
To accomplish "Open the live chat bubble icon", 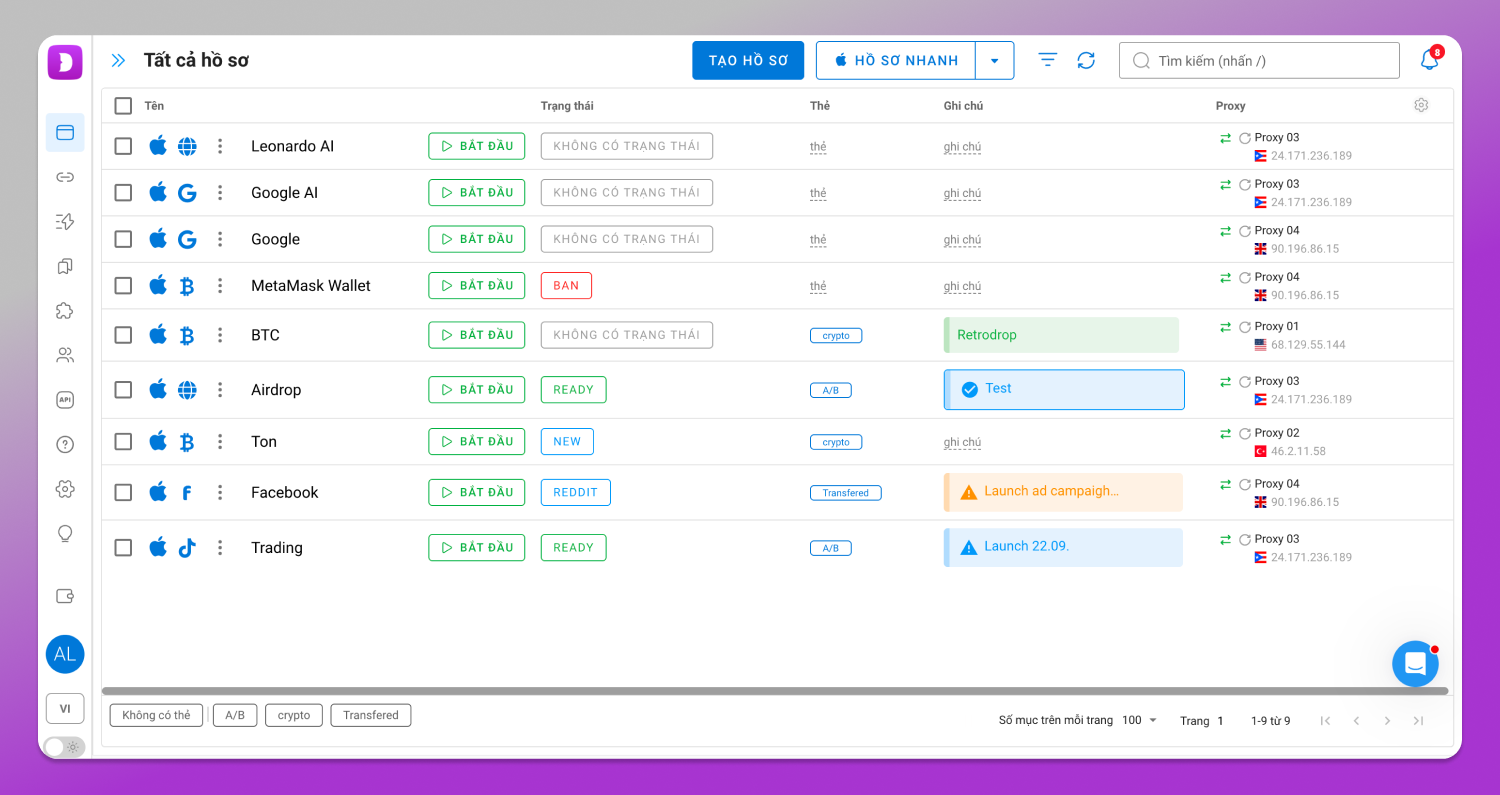I will 1415,664.
